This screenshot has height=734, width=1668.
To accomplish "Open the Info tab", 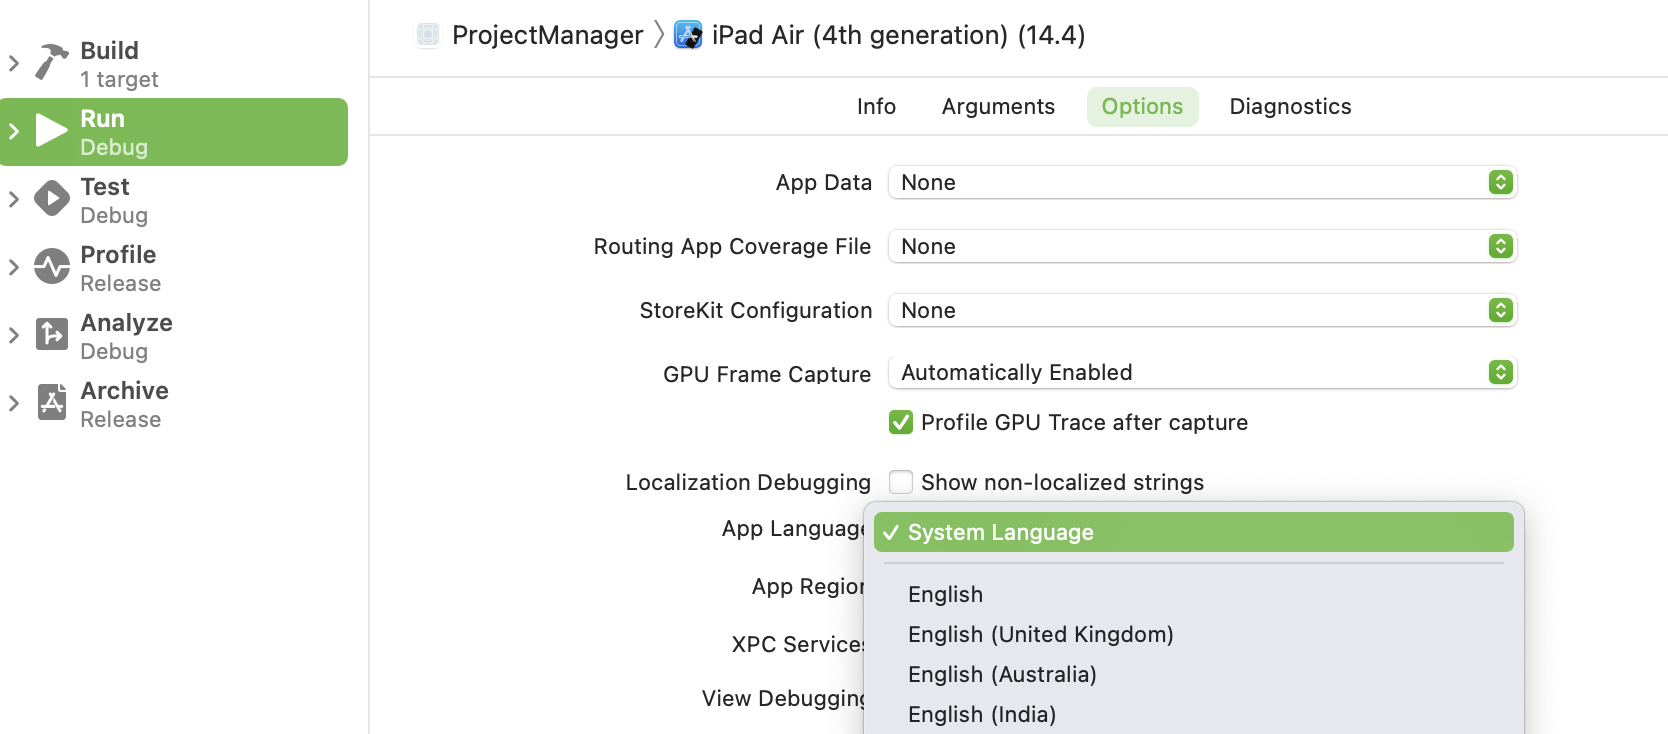I will click(x=876, y=107).
